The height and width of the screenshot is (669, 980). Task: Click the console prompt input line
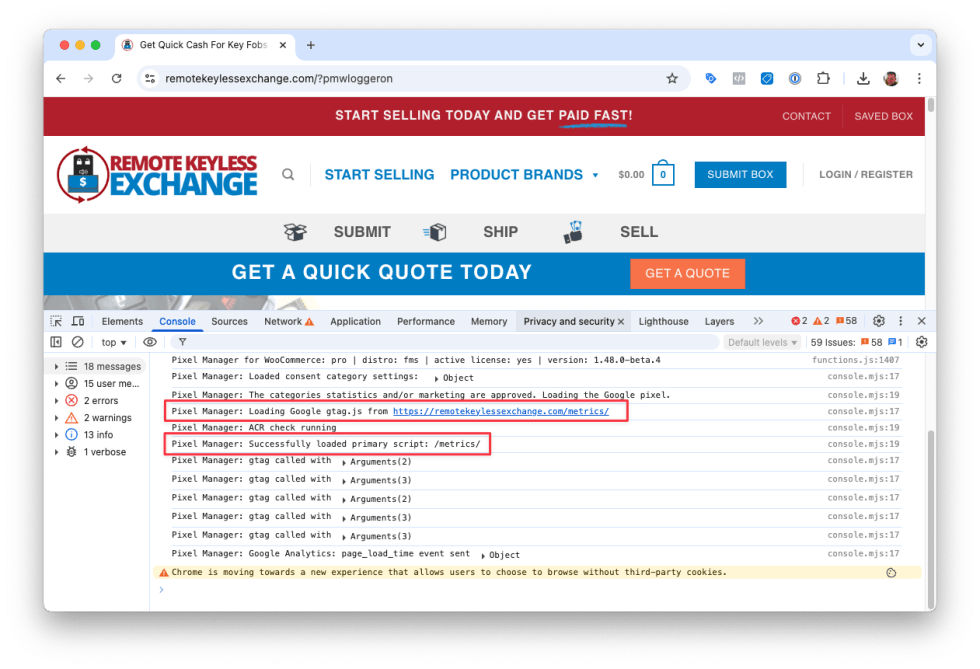pyautogui.click(x=538, y=590)
